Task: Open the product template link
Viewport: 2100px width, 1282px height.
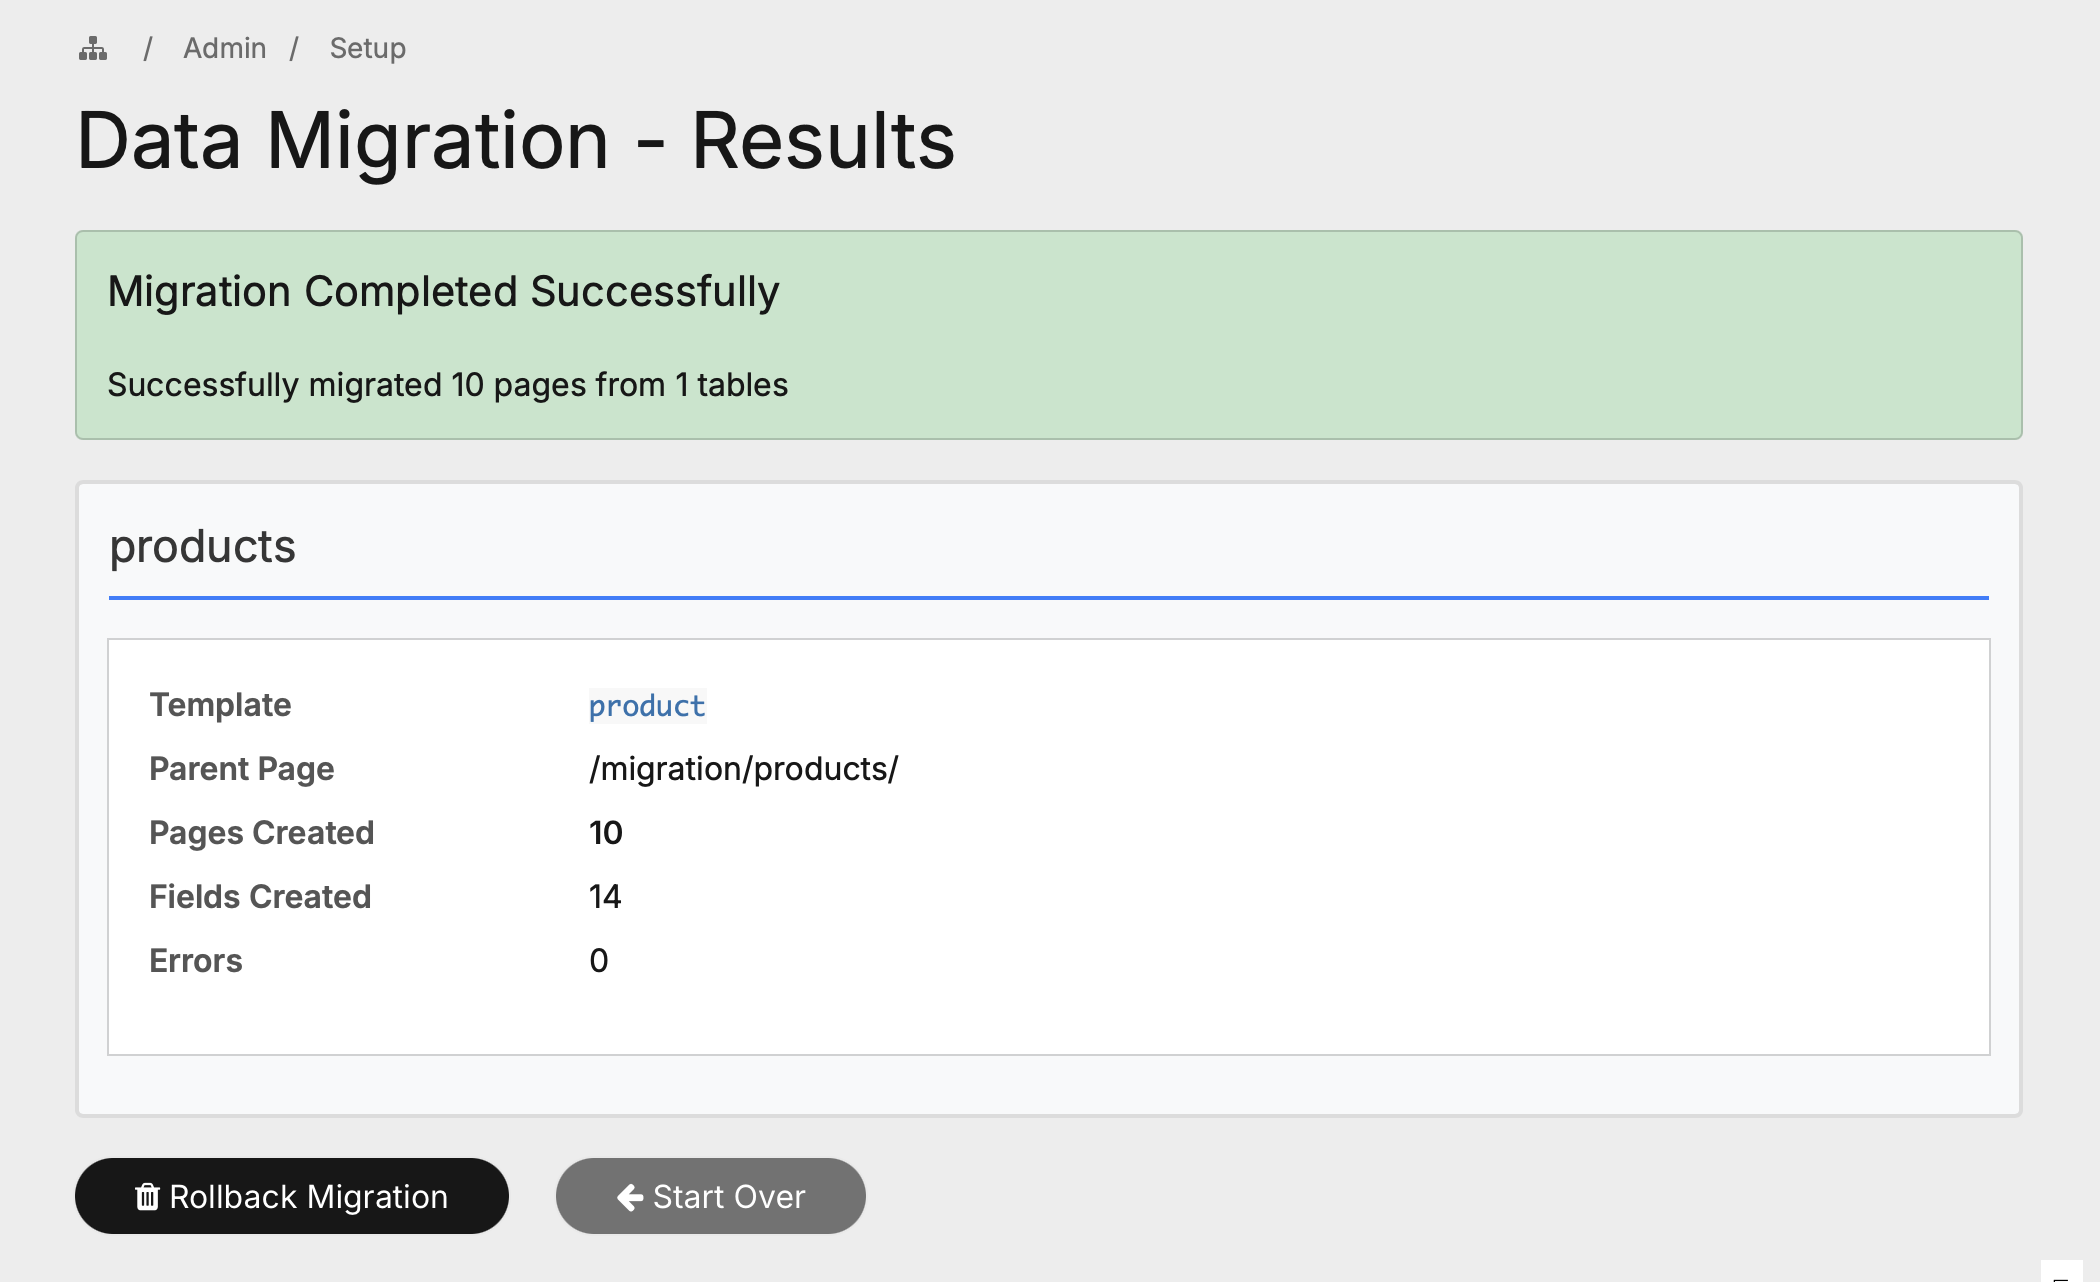Action: pyautogui.click(x=647, y=706)
